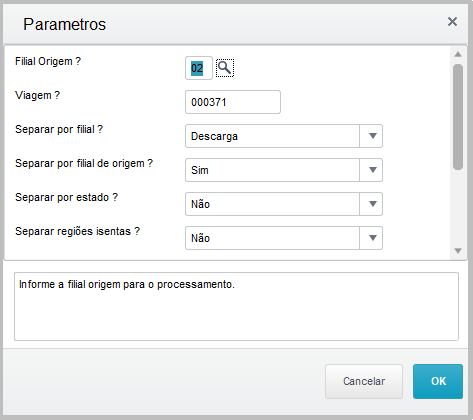
Task: Click the magnifier lookup icon for Filial Origem
Action: [x=225, y=68]
